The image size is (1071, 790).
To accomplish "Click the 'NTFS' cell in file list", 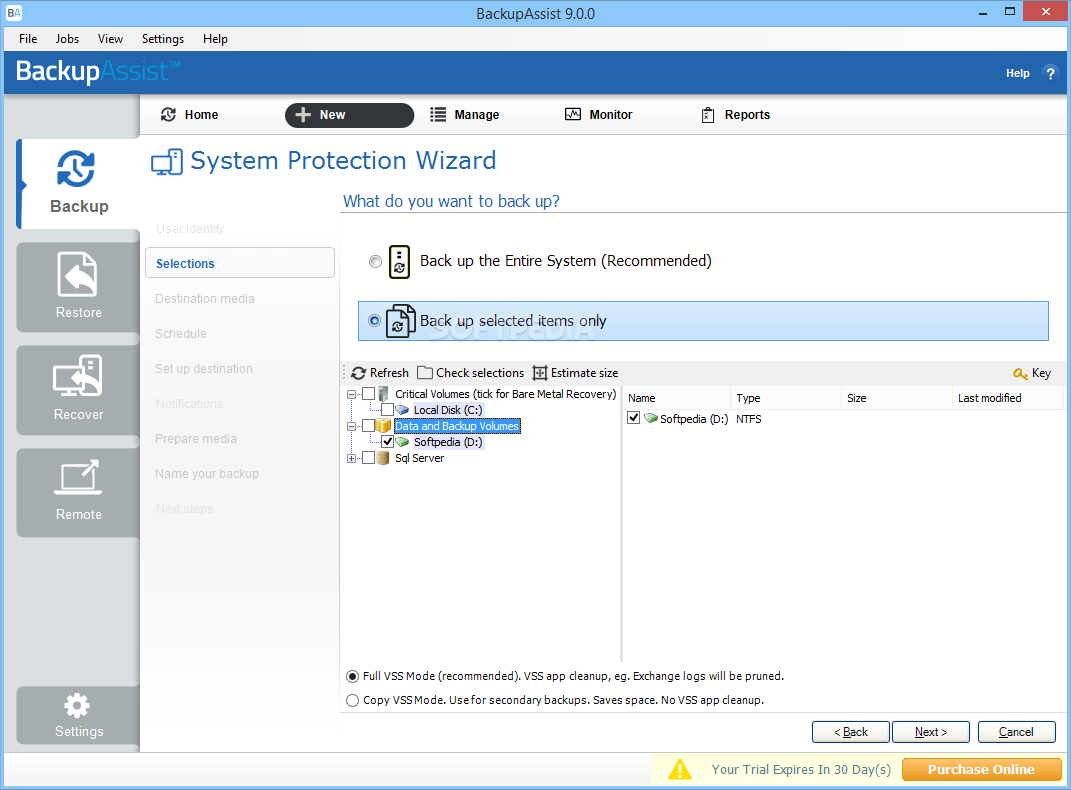I will (749, 419).
